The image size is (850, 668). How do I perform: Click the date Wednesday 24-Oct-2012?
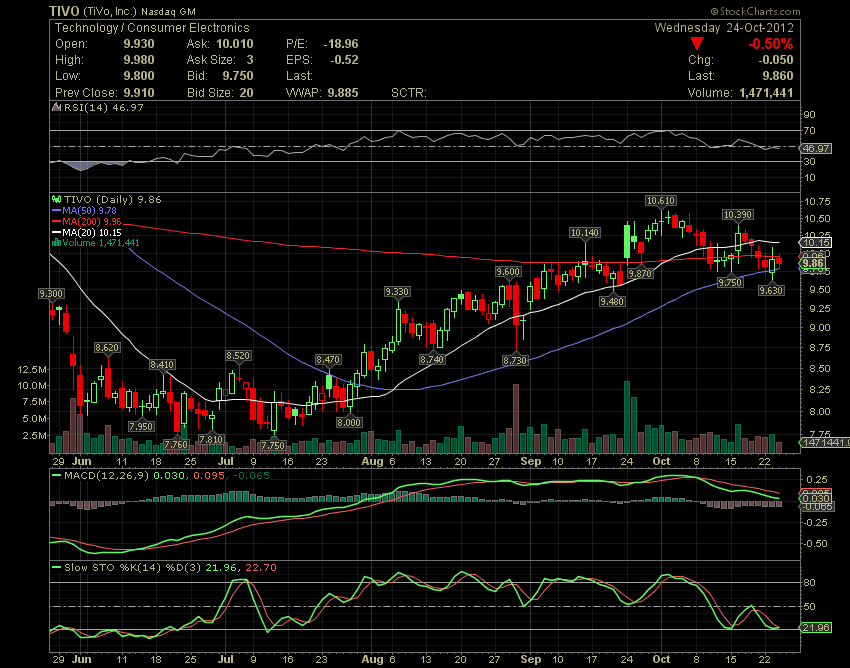(x=724, y=28)
